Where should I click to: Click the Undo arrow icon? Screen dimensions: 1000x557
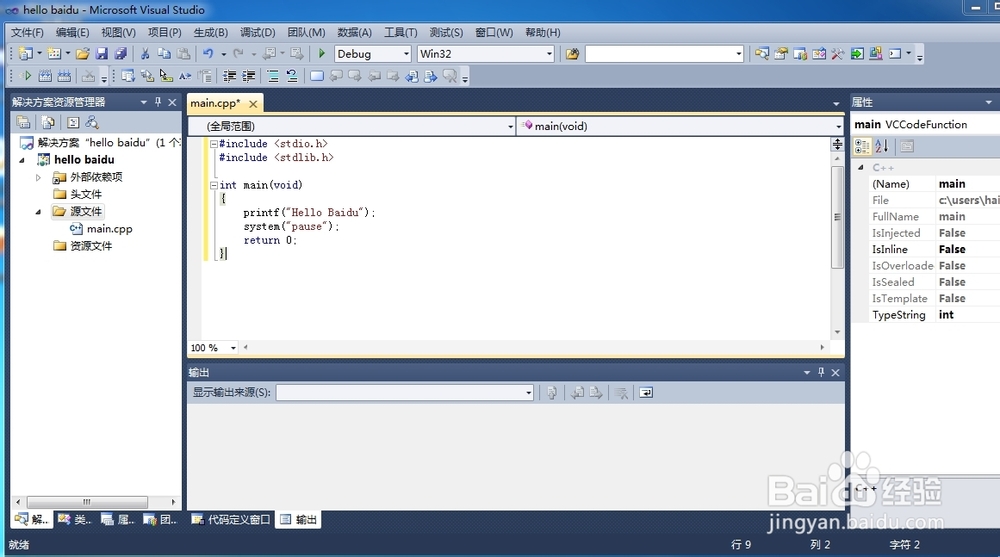tap(208, 54)
